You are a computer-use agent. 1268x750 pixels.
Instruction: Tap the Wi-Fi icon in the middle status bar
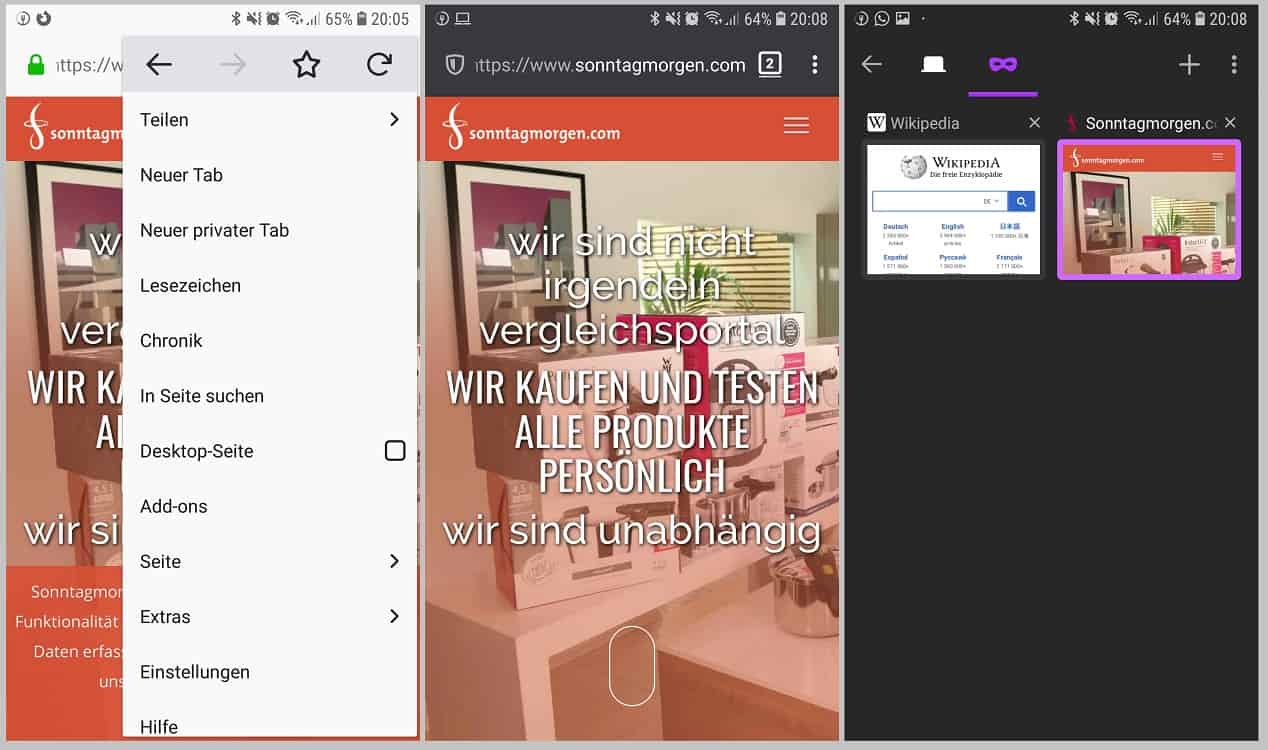coord(713,19)
